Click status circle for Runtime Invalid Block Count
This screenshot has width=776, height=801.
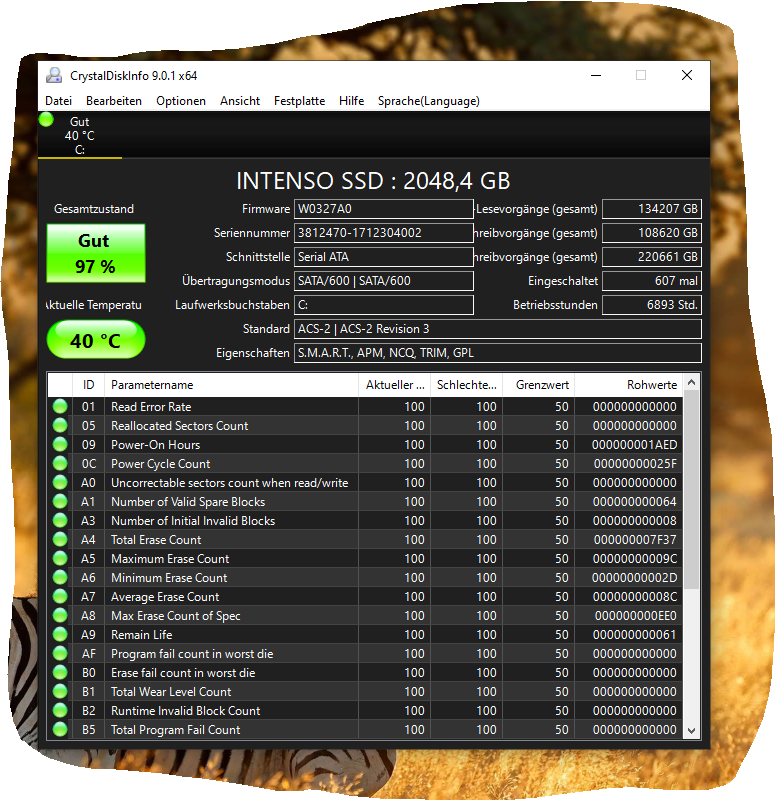pyautogui.click(x=60, y=711)
